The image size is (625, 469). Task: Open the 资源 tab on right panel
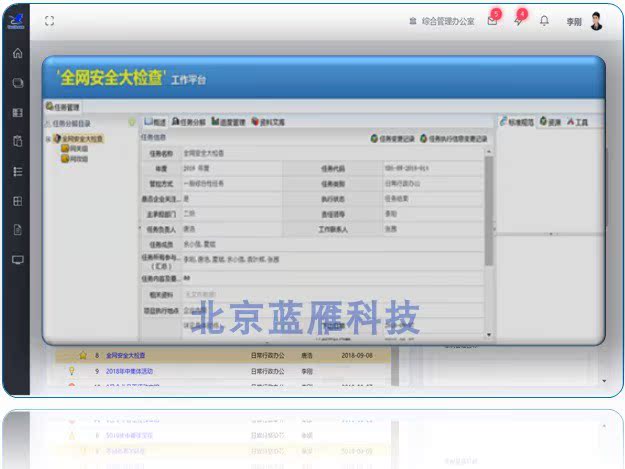550,122
